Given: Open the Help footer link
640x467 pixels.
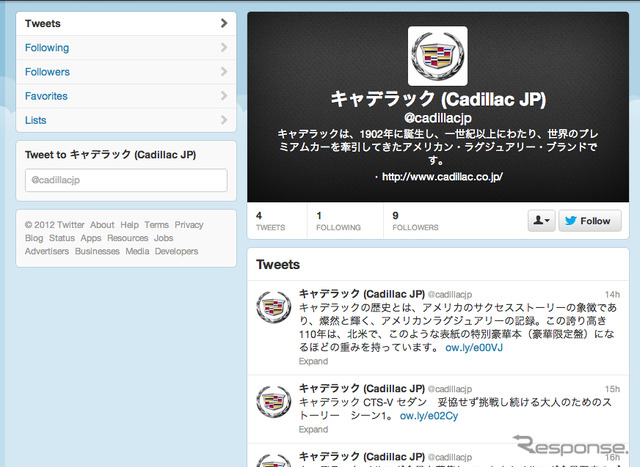Looking at the screenshot, I should [x=129, y=225].
